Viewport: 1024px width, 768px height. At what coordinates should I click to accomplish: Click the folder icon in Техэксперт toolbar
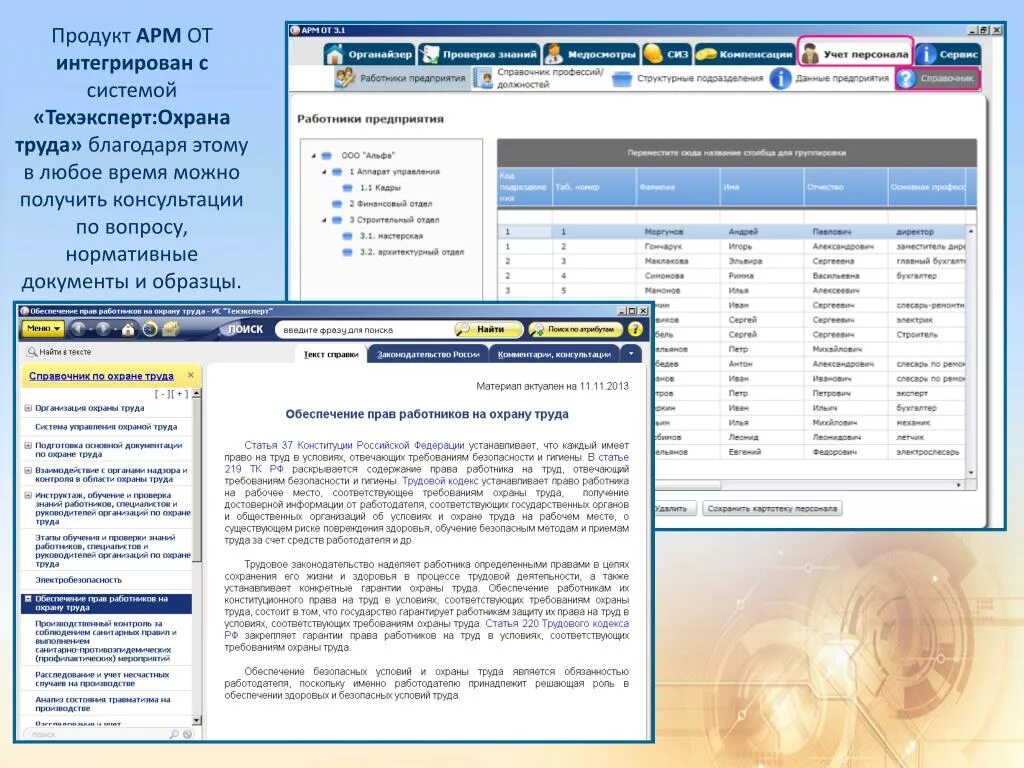tap(171, 329)
